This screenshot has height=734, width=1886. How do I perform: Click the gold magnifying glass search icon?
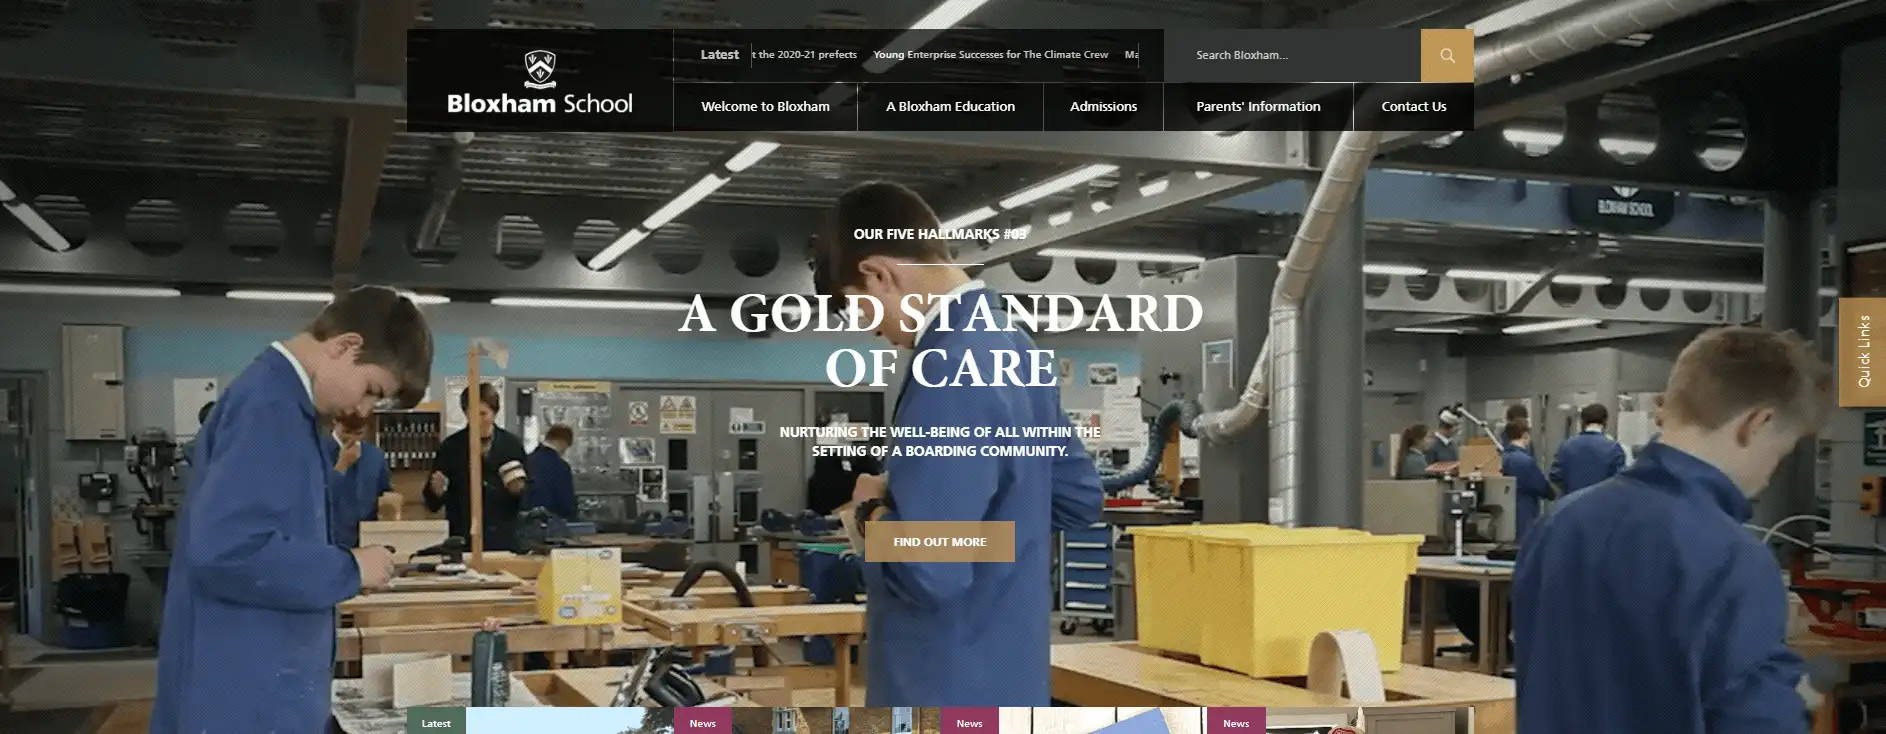tap(1447, 55)
